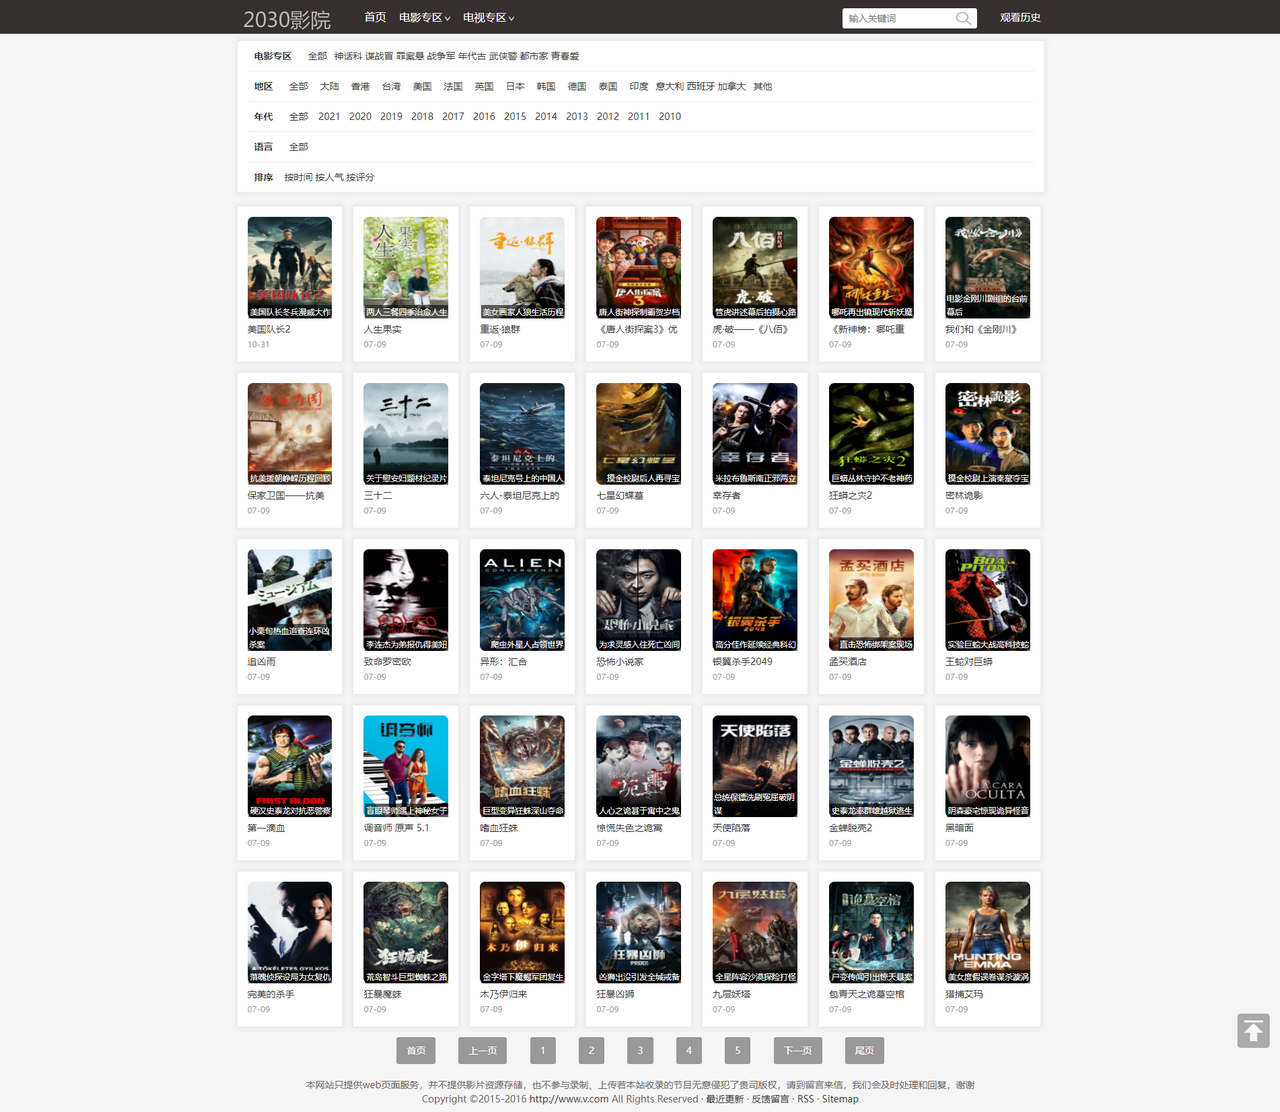Filter by year 2019
The width and height of the screenshot is (1280, 1112).
(x=391, y=117)
